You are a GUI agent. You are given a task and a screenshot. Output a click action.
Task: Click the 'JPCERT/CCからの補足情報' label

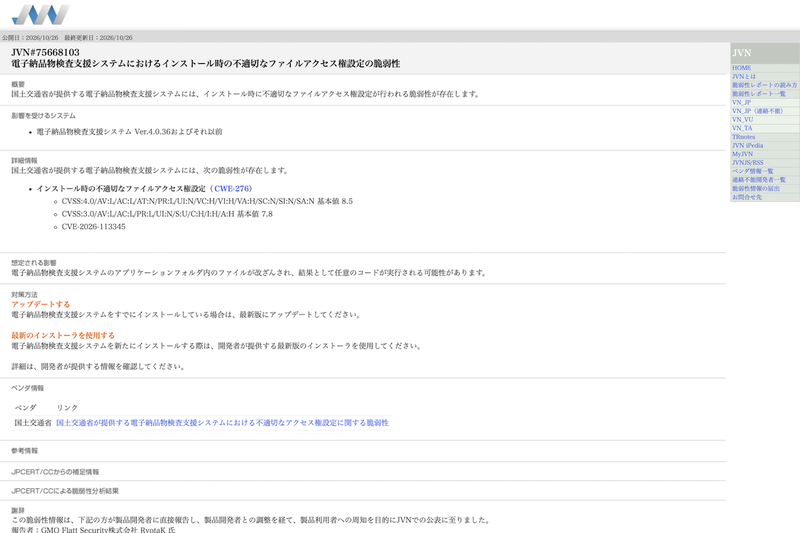point(55,472)
